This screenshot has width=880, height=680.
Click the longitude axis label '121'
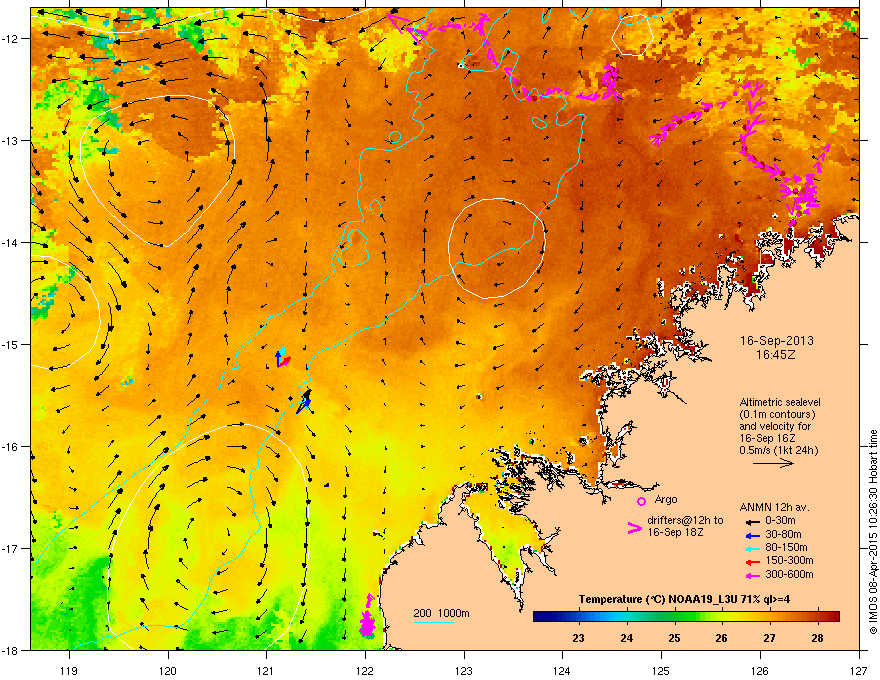pos(266,670)
